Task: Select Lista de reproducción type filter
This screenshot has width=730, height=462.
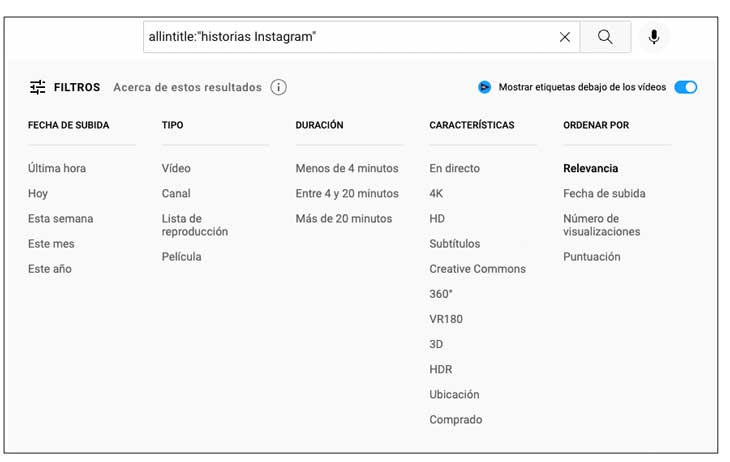Action: pos(195,225)
